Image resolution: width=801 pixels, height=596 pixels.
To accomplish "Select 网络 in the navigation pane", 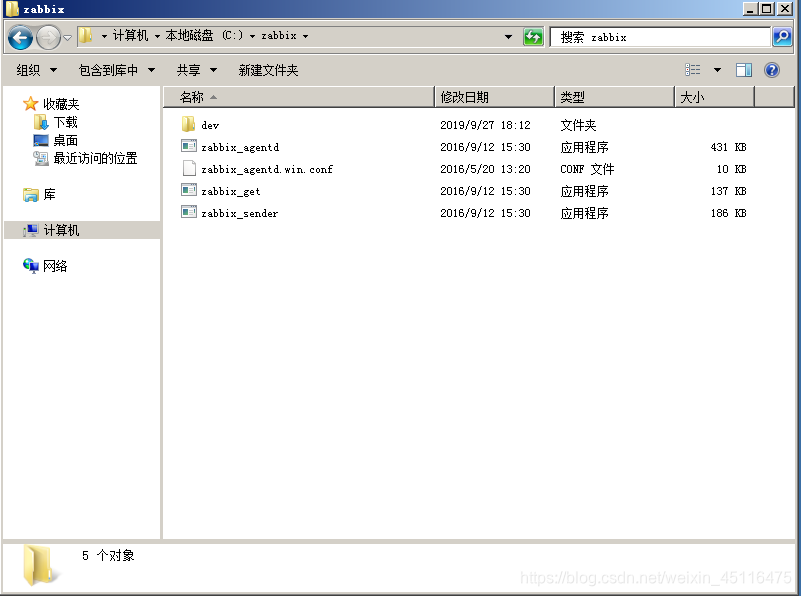I will click(55, 266).
